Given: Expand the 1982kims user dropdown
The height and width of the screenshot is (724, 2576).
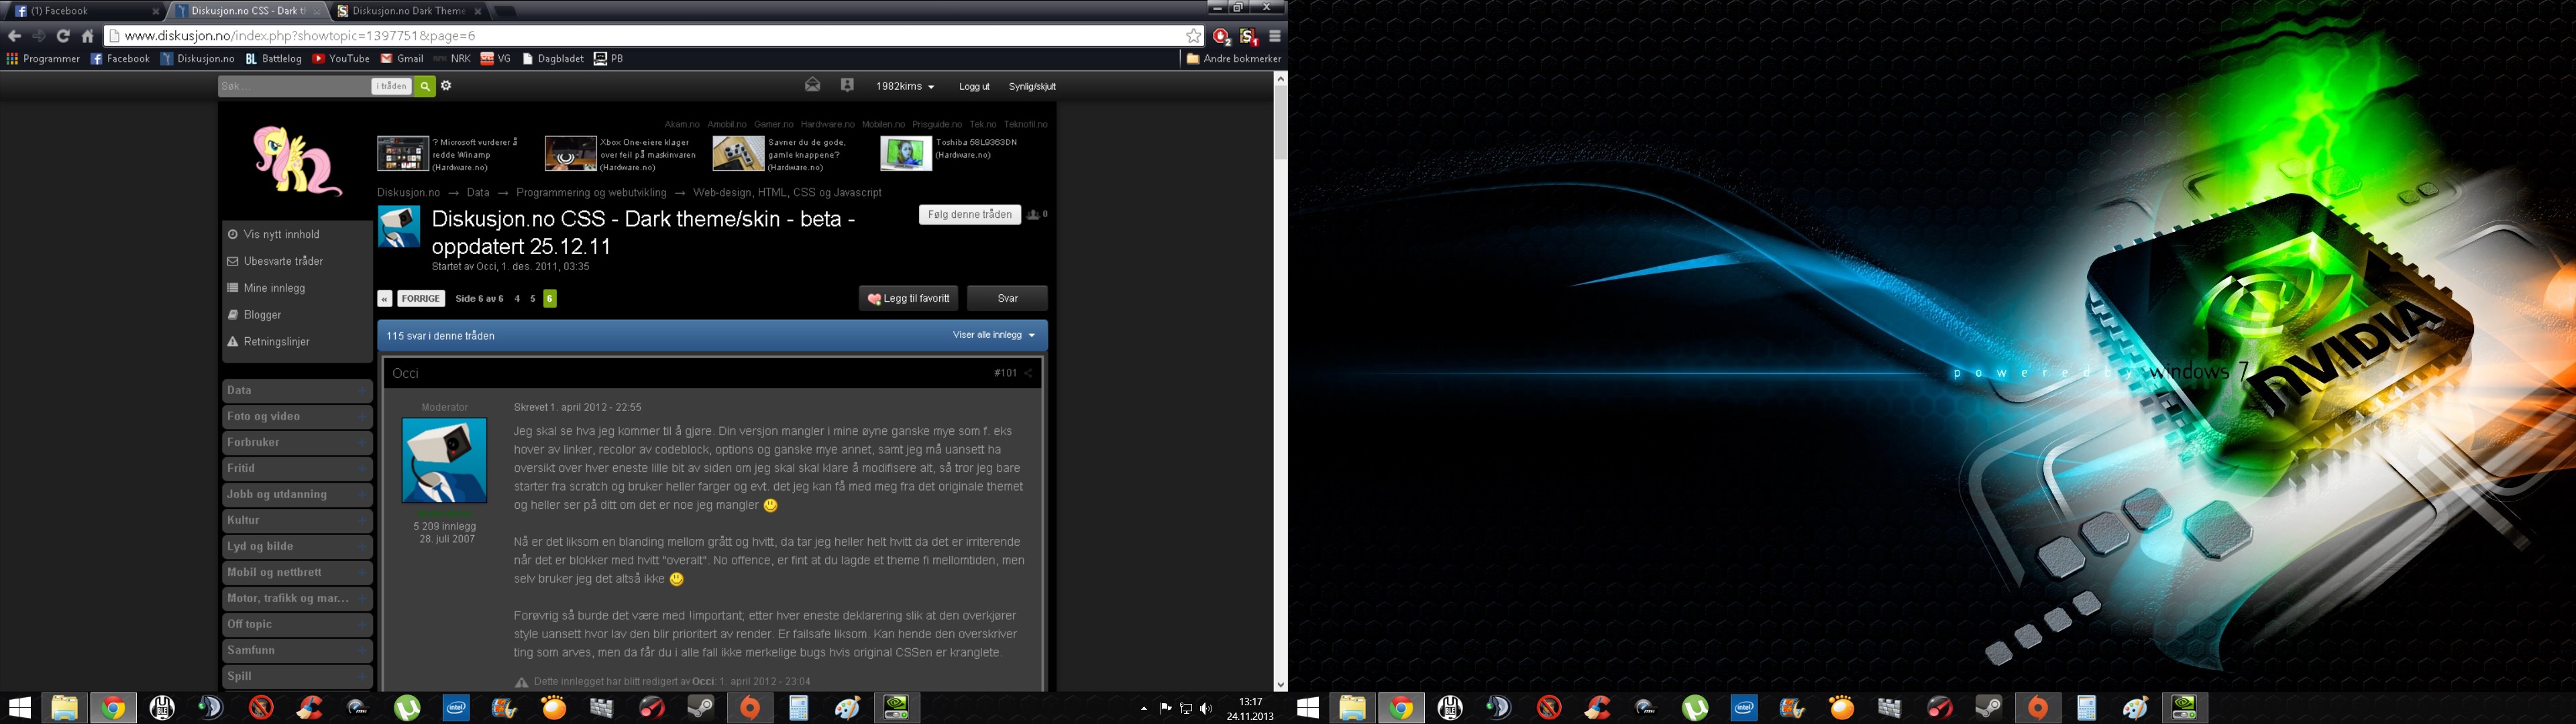Looking at the screenshot, I should coord(905,87).
